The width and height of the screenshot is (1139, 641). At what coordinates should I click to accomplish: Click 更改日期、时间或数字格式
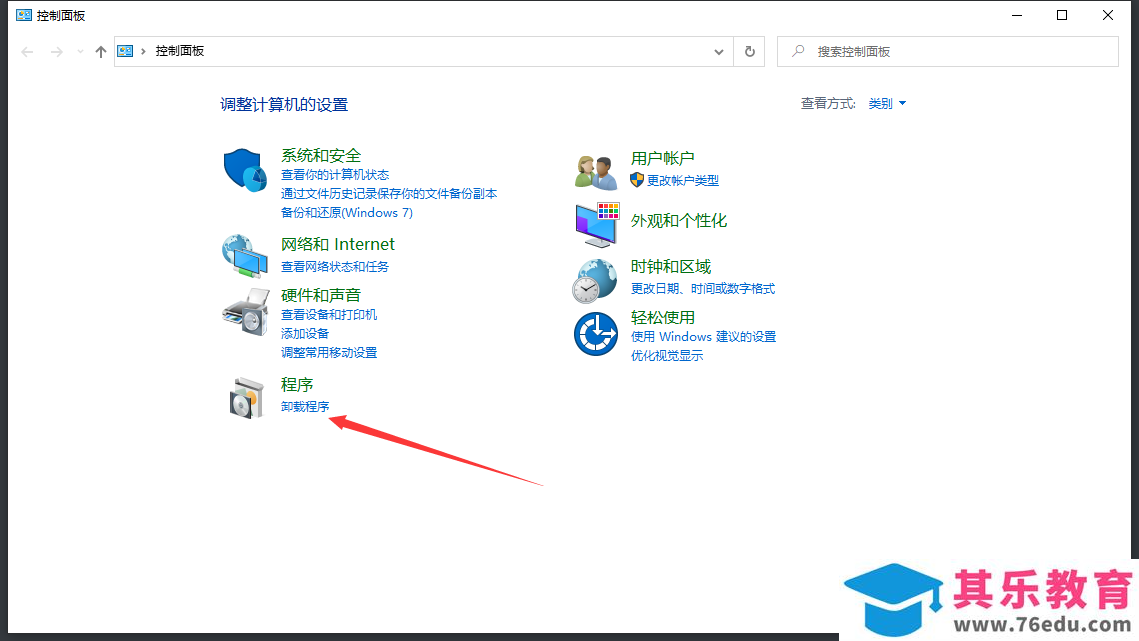coord(702,289)
